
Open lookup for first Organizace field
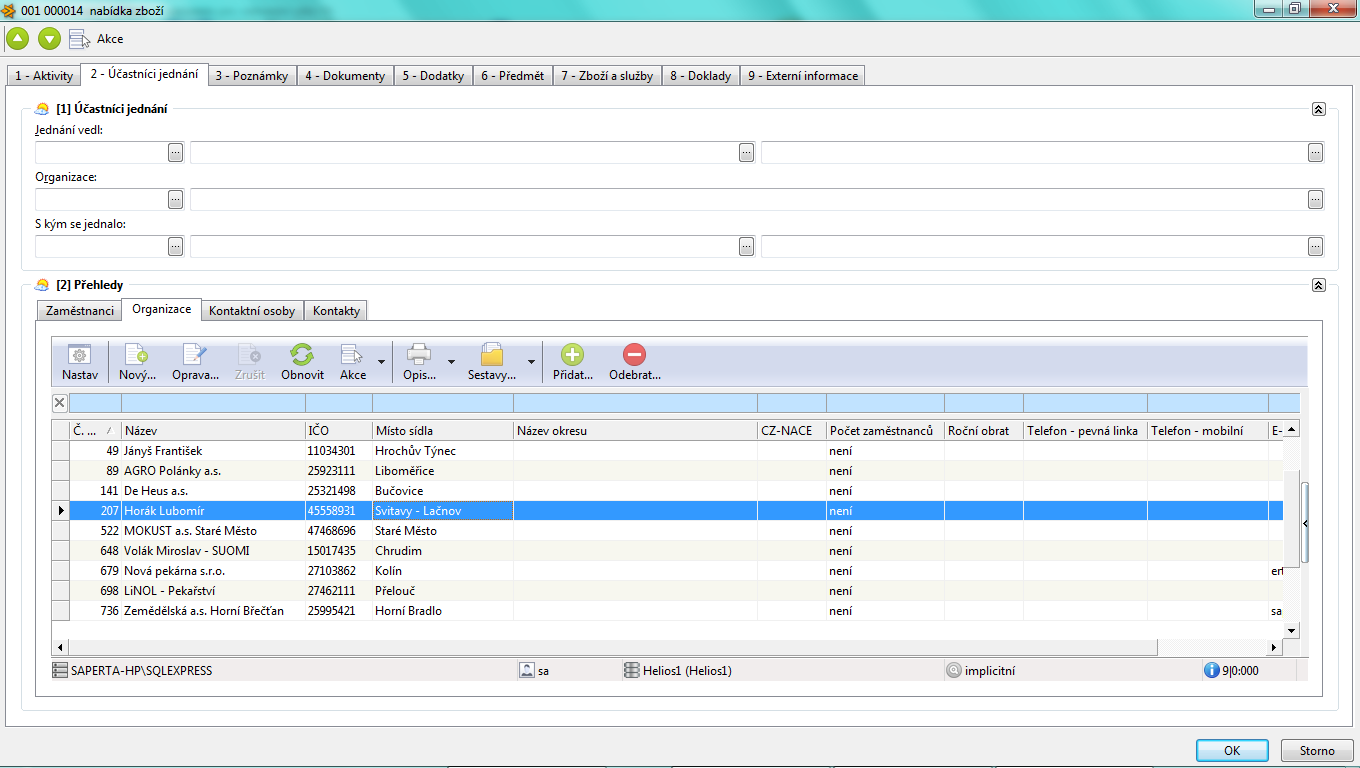coord(176,200)
